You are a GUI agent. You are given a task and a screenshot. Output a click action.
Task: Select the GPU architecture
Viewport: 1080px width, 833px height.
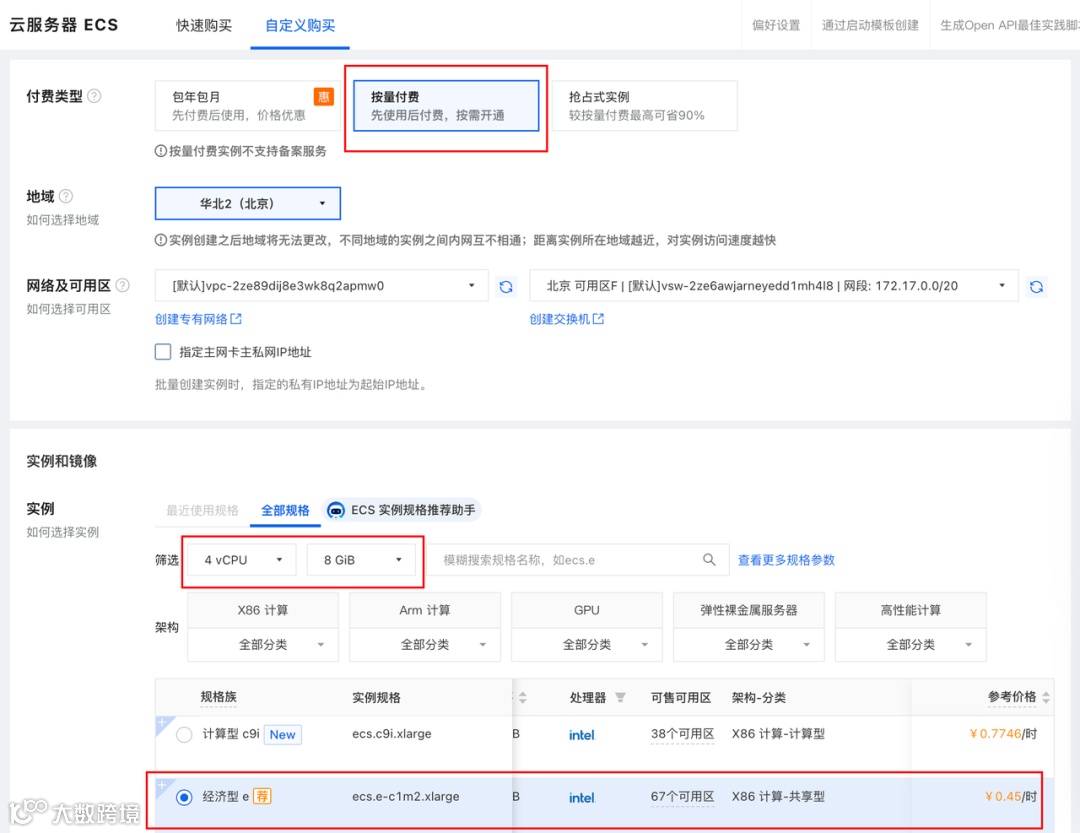587,610
